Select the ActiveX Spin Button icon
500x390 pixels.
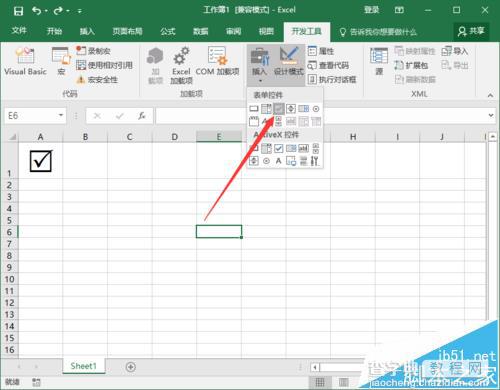[254, 161]
